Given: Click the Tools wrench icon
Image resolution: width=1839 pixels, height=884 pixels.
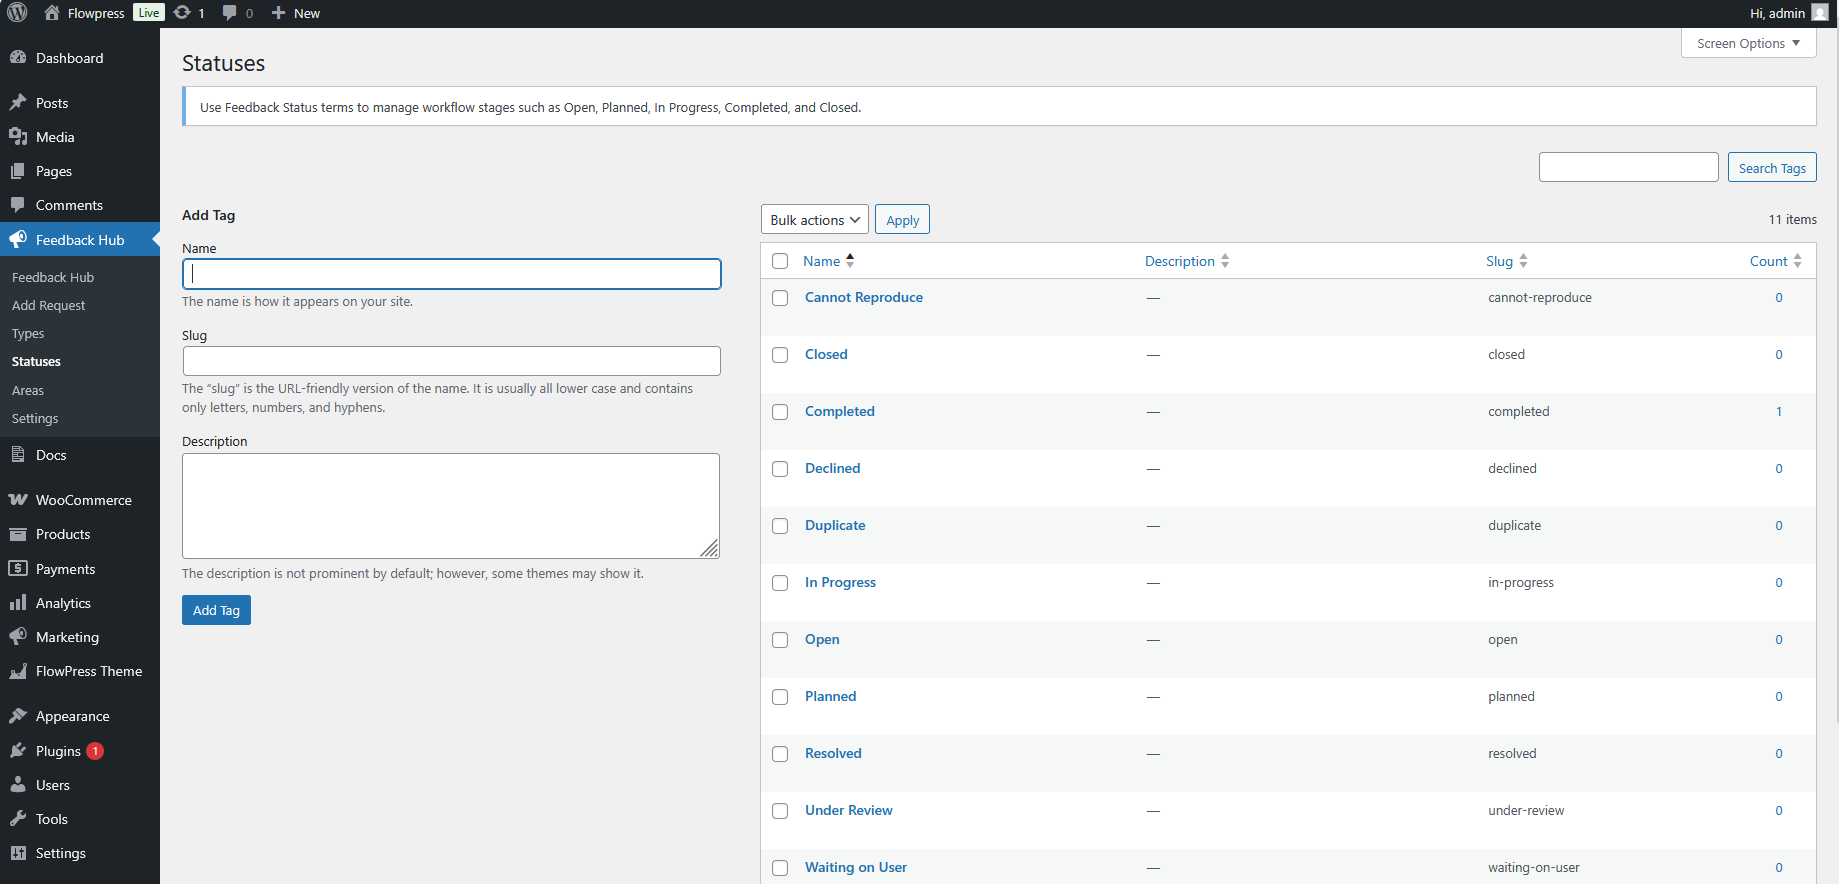Looking at the screenshot, I should (18, 819).
